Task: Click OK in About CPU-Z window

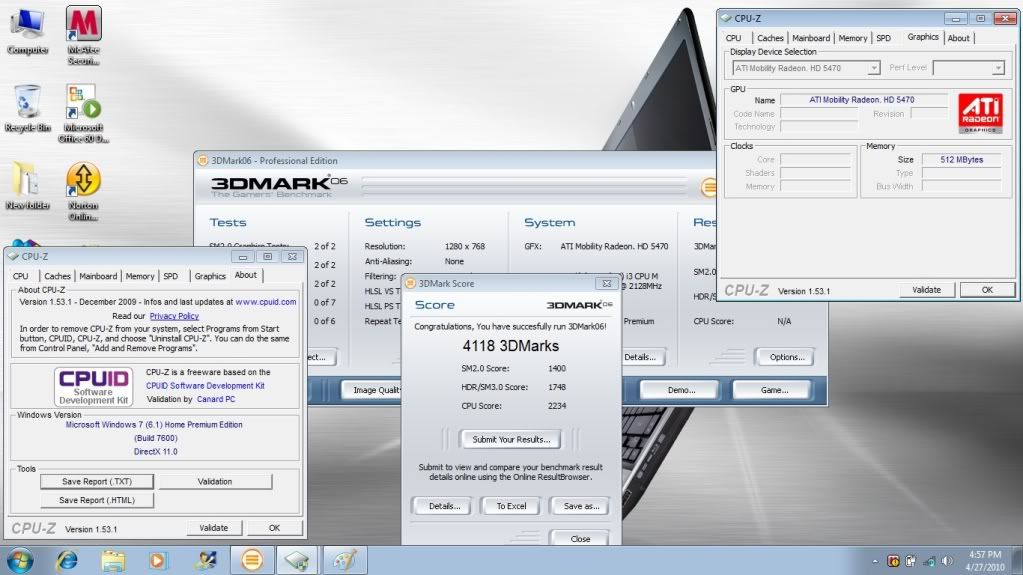Action: (274, 527)
